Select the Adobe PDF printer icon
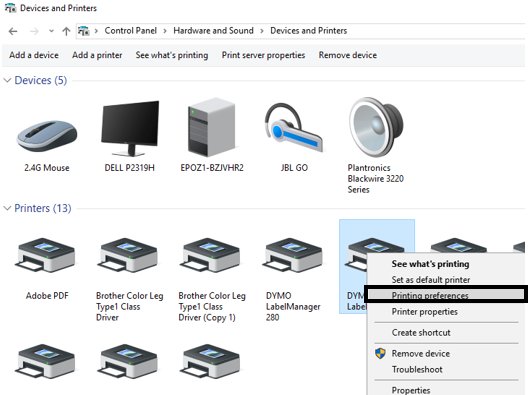The image size is (532, 395). (x=45, y=255)
